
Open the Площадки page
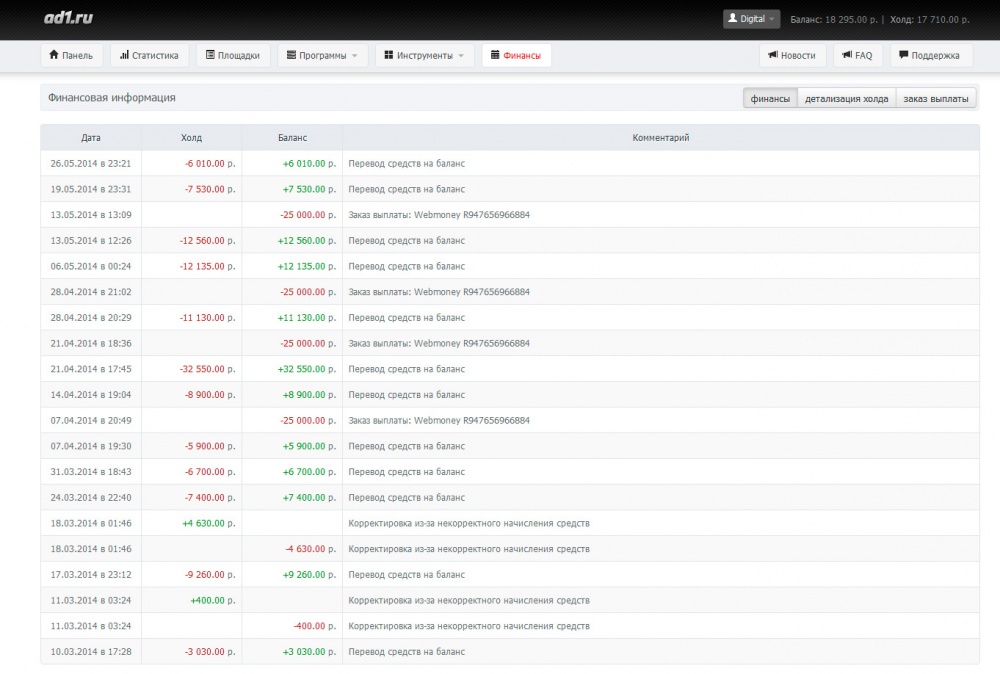point(233,55)
